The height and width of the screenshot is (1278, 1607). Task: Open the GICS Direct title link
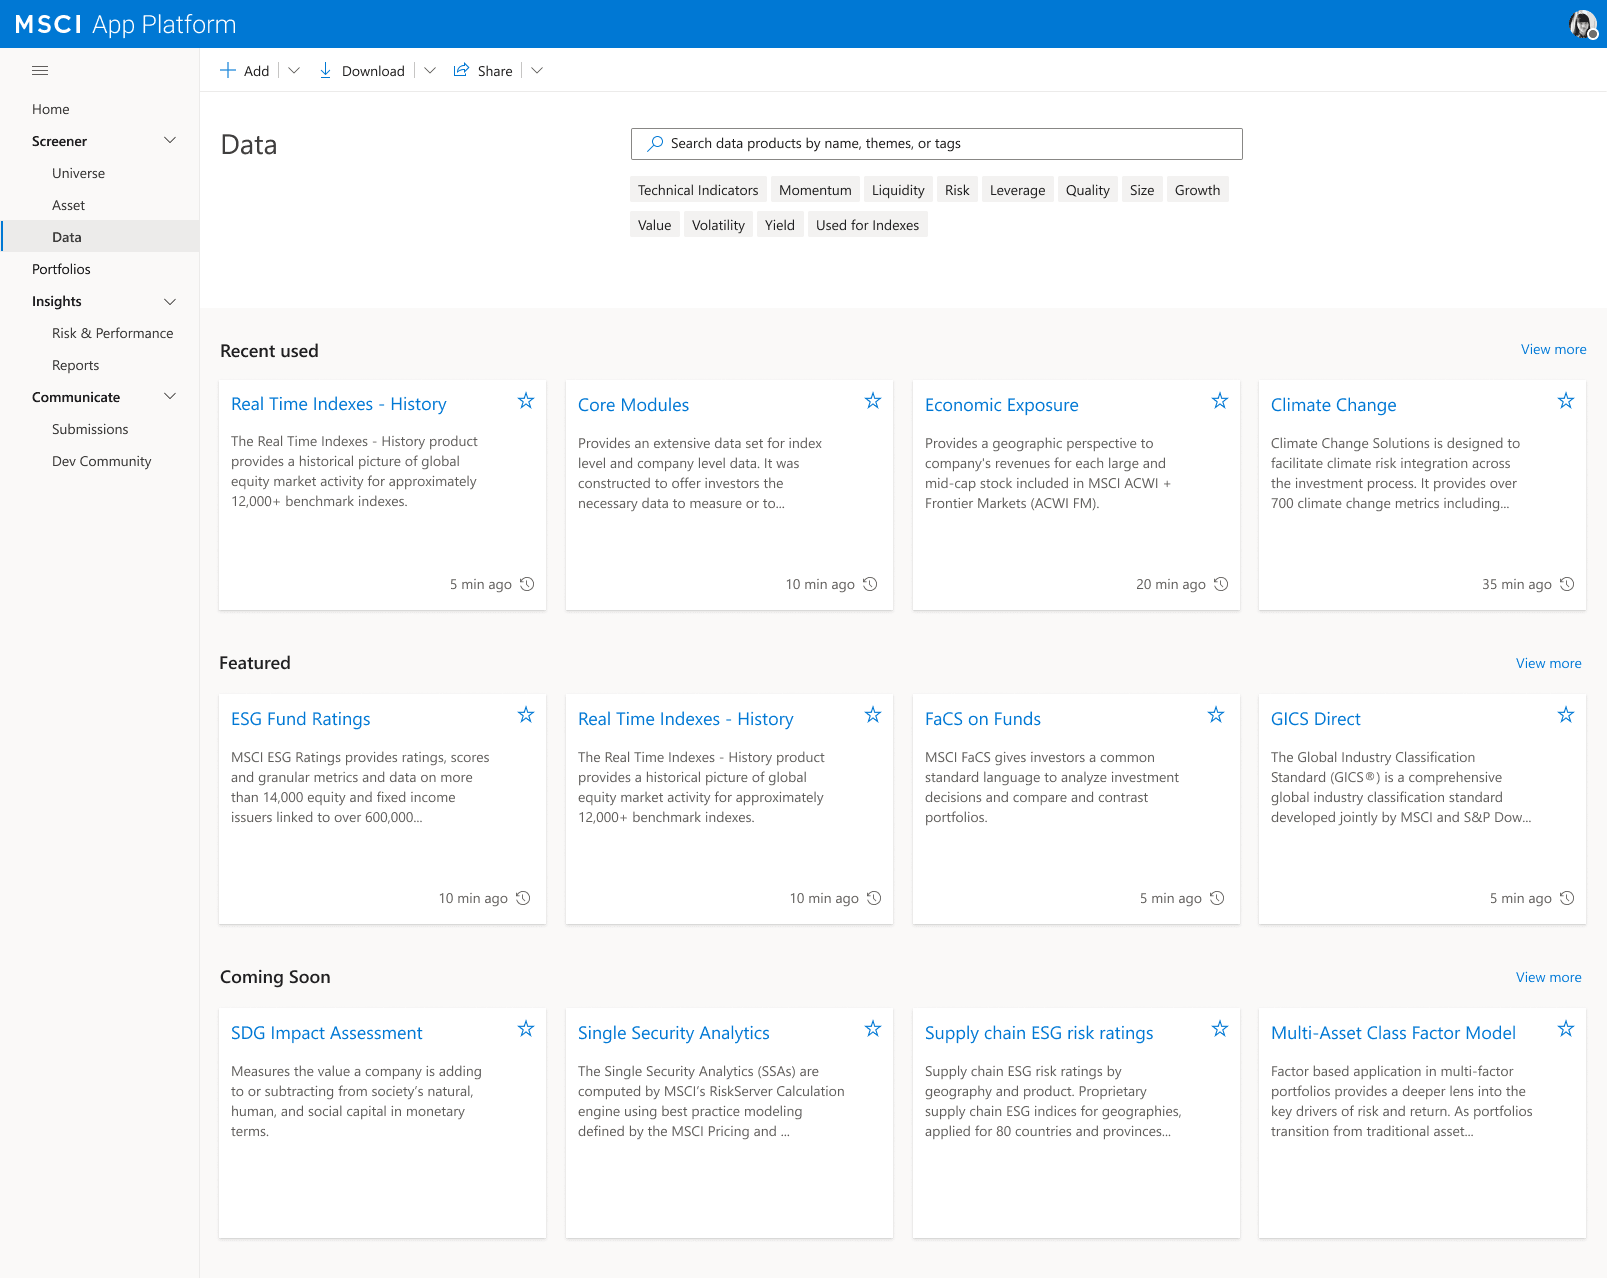1315,719
